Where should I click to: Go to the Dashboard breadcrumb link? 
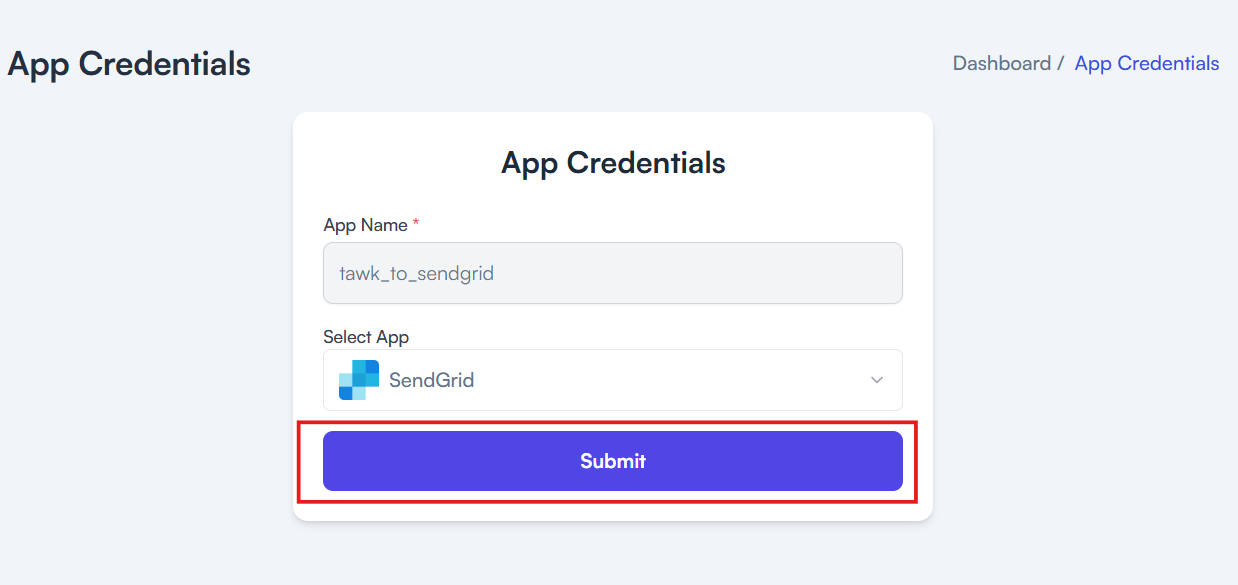click(1002, 63)
